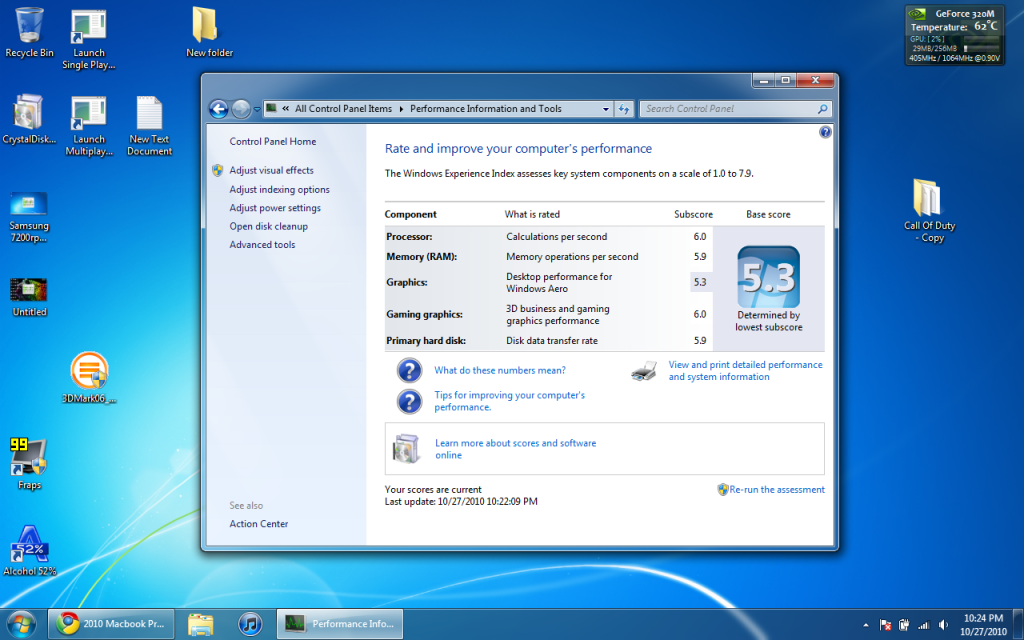
Task: Open Adjust power settings
Action: pyautogui.click(x=275, y=208)
